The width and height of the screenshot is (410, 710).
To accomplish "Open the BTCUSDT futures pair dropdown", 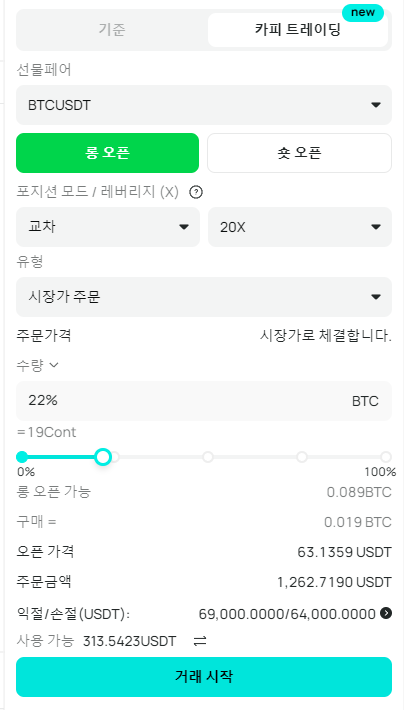I will (x=204, y=105).
